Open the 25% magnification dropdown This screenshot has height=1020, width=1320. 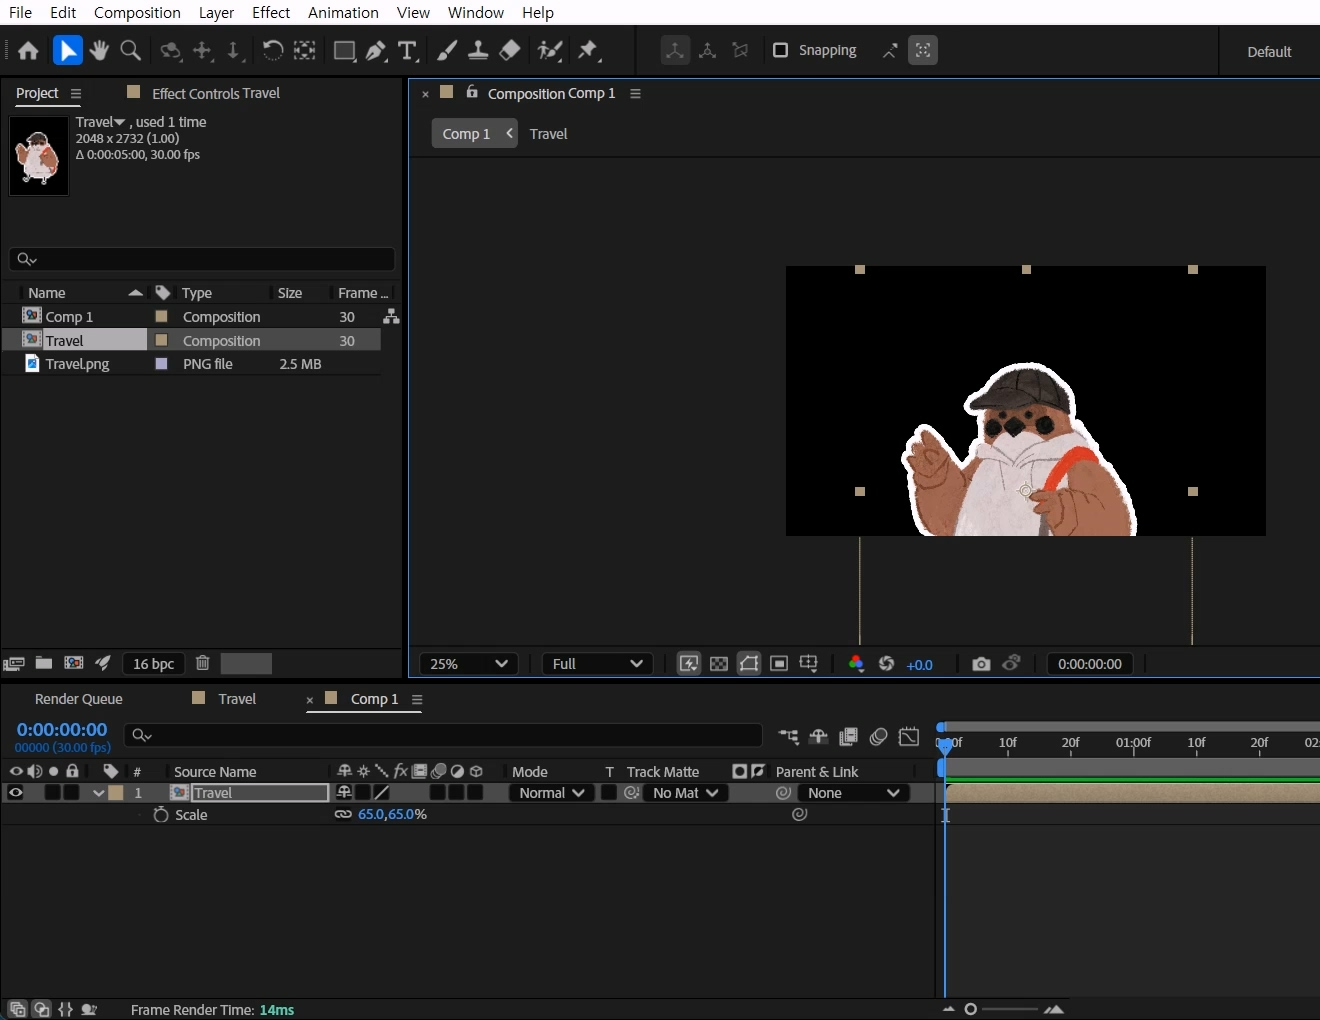point(468,664)
